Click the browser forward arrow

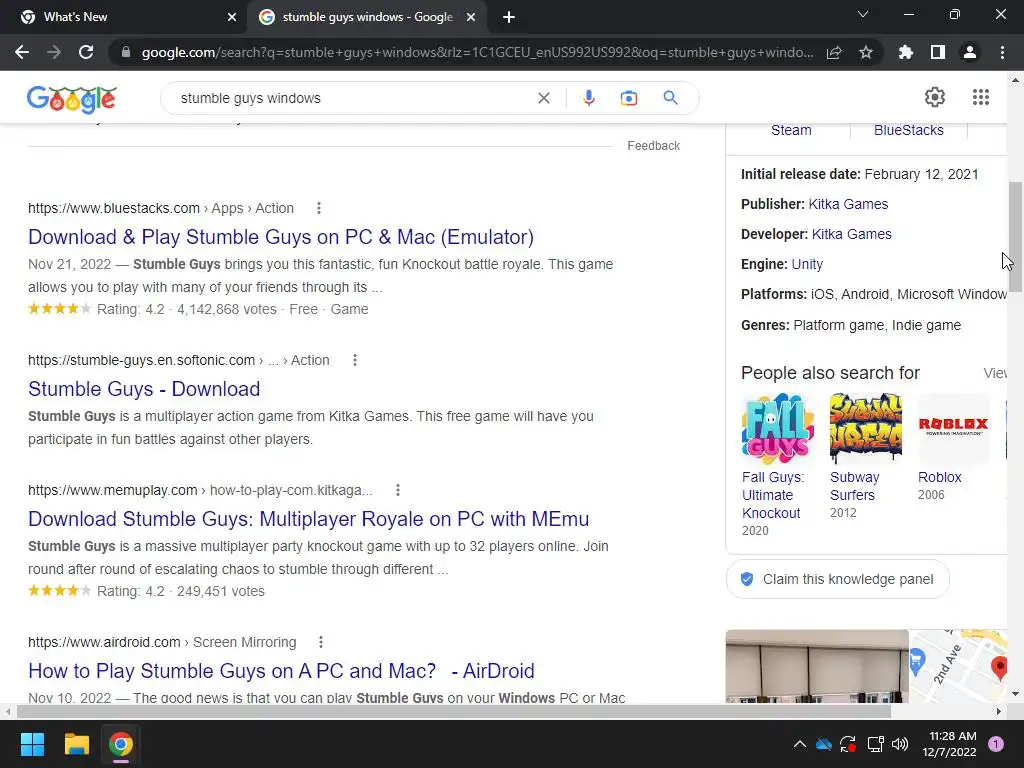click(x=54, y=52)
